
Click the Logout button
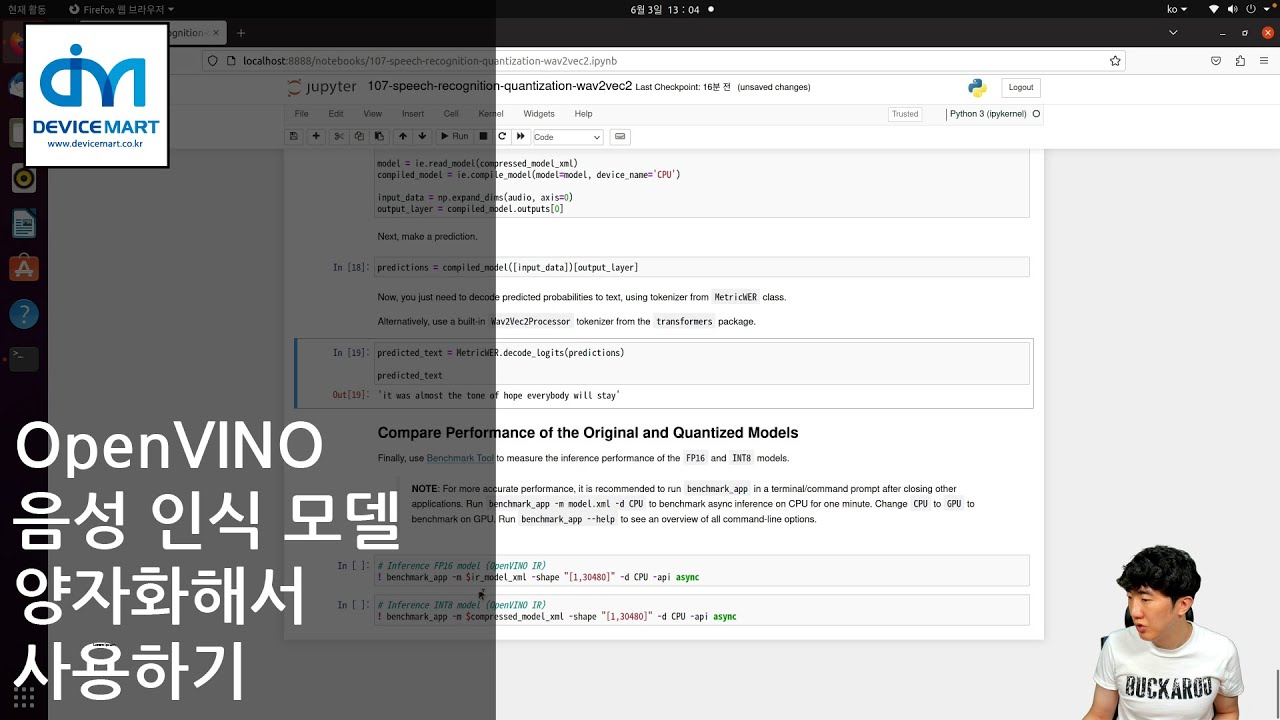click(x=1021, y=87)
